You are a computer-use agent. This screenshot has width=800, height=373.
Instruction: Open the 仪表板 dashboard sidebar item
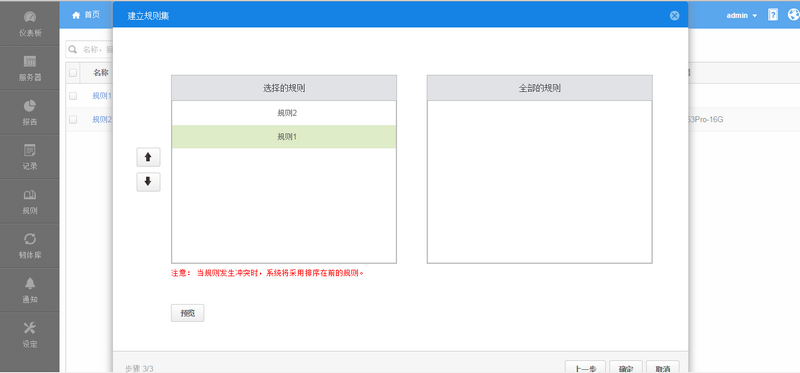pyautogui.click(x=30, y=23)
